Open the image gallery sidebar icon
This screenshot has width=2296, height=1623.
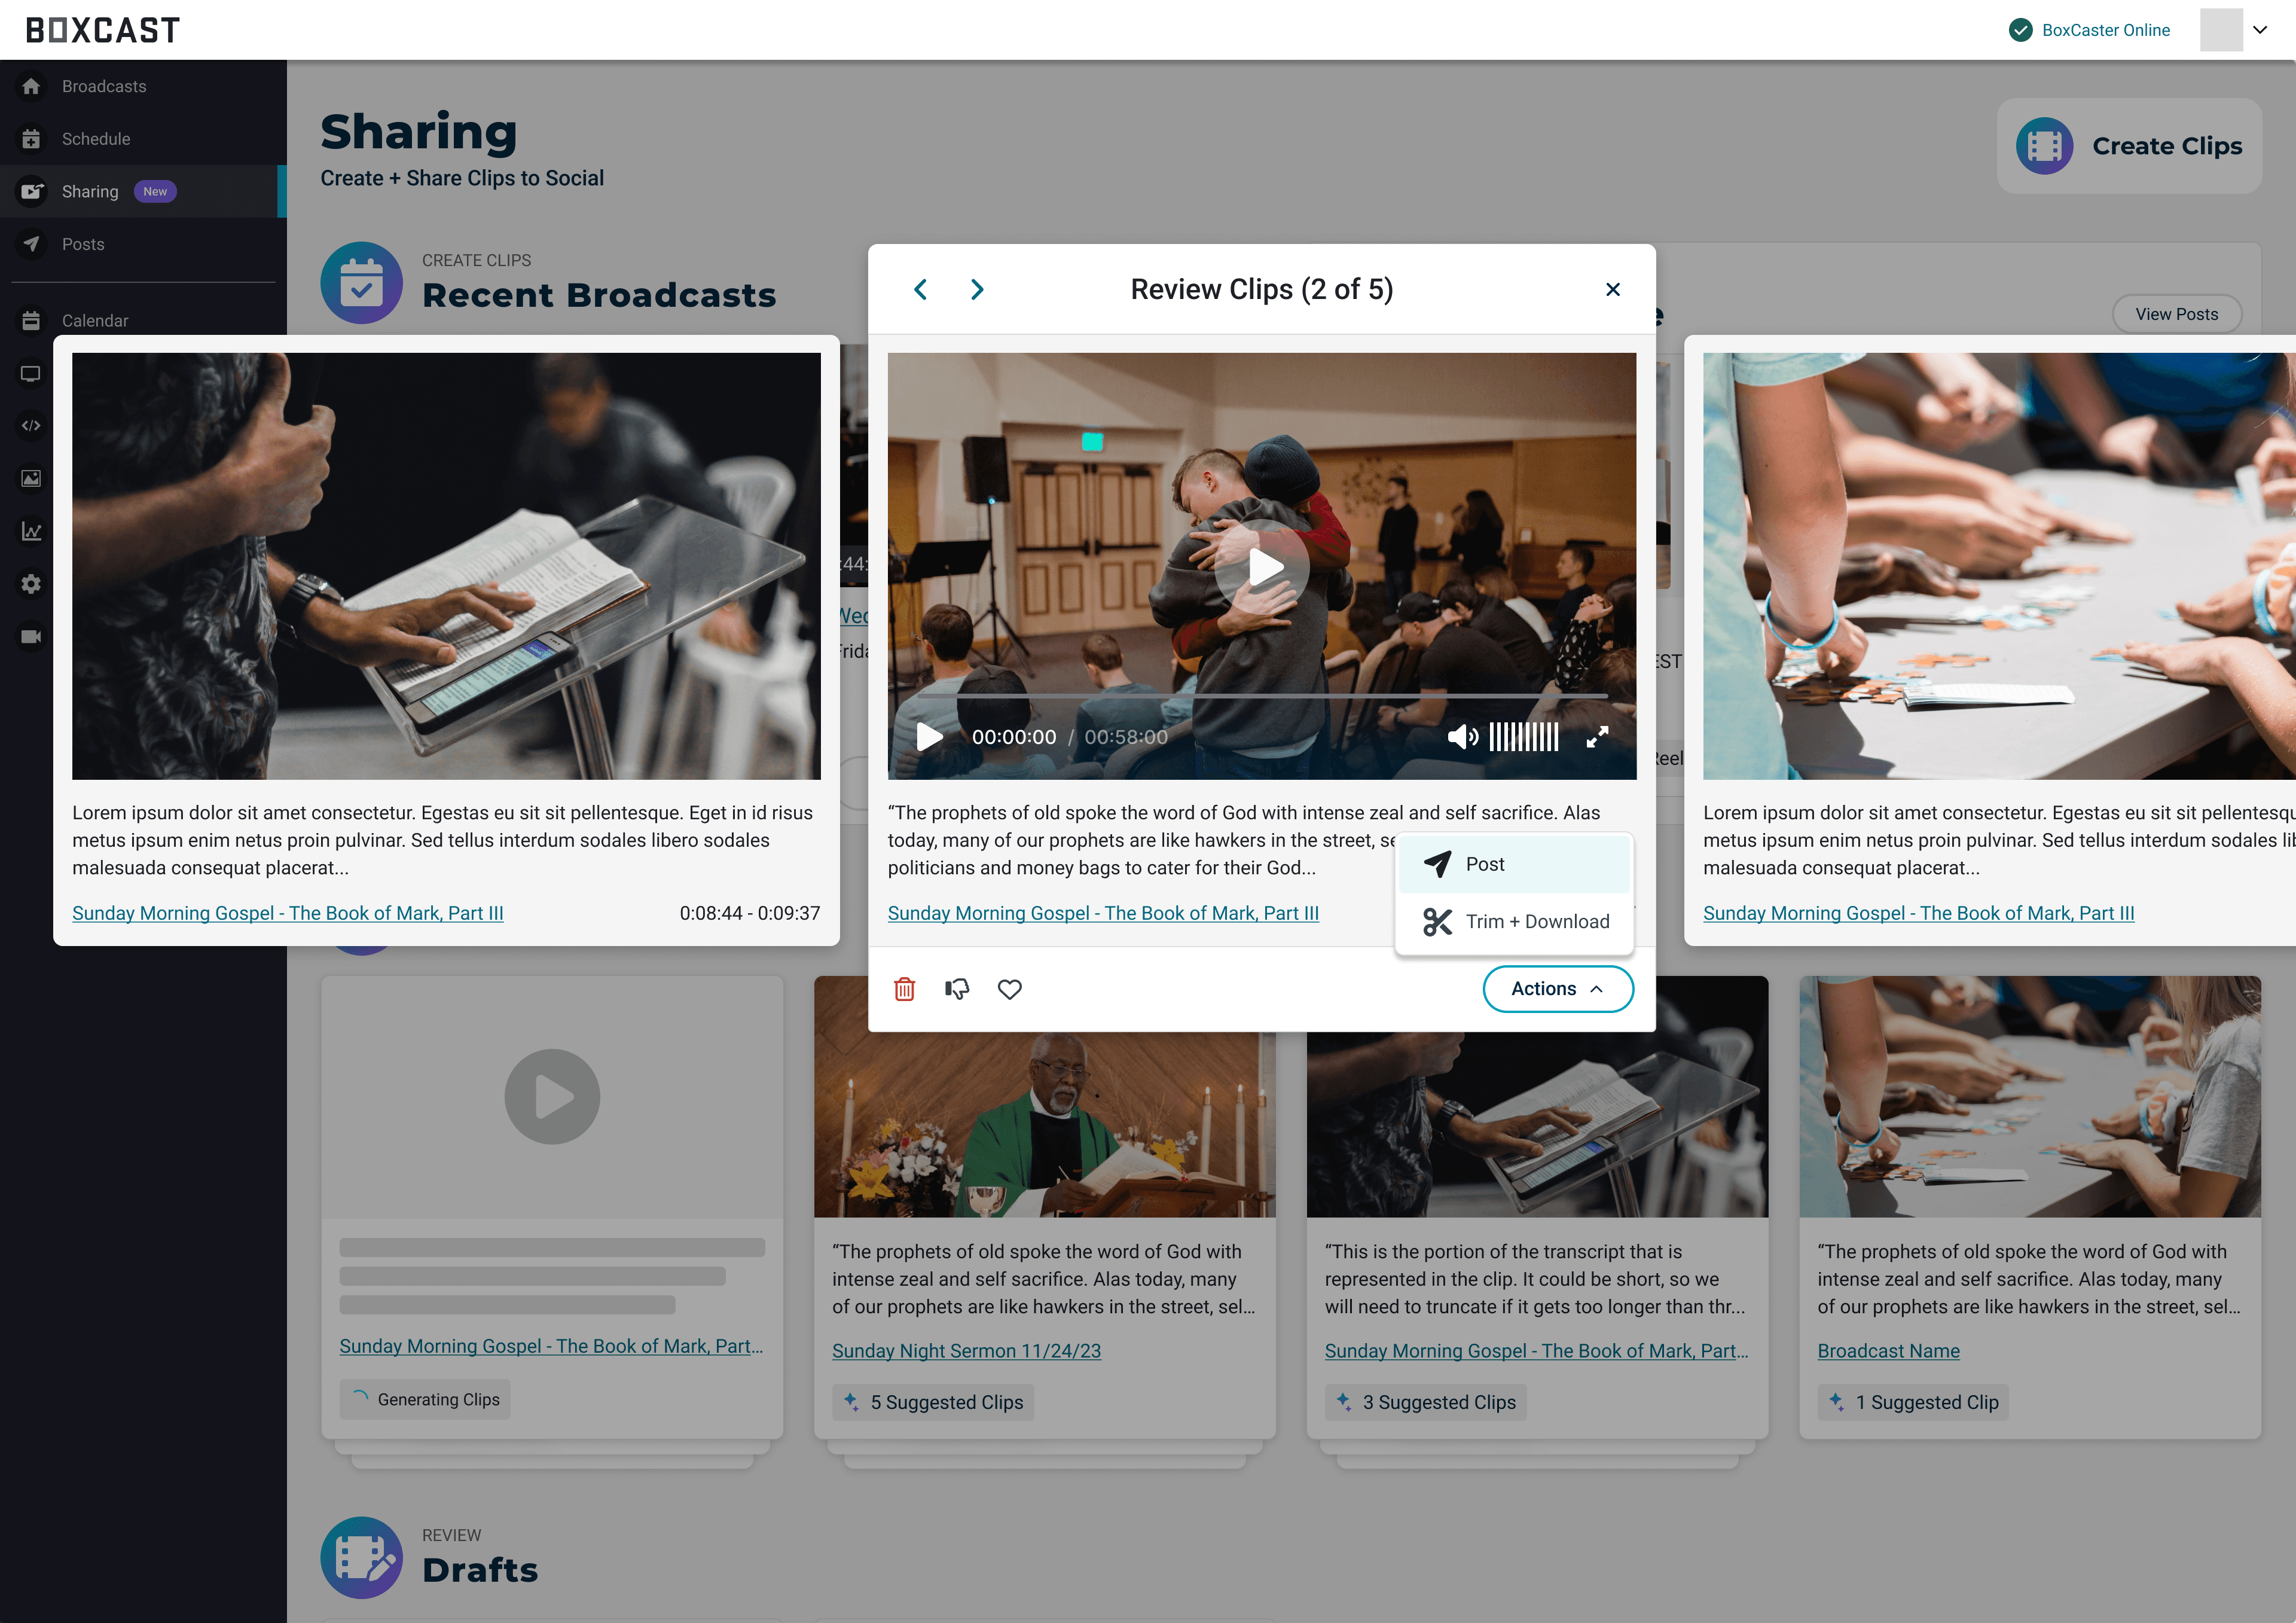31,479
